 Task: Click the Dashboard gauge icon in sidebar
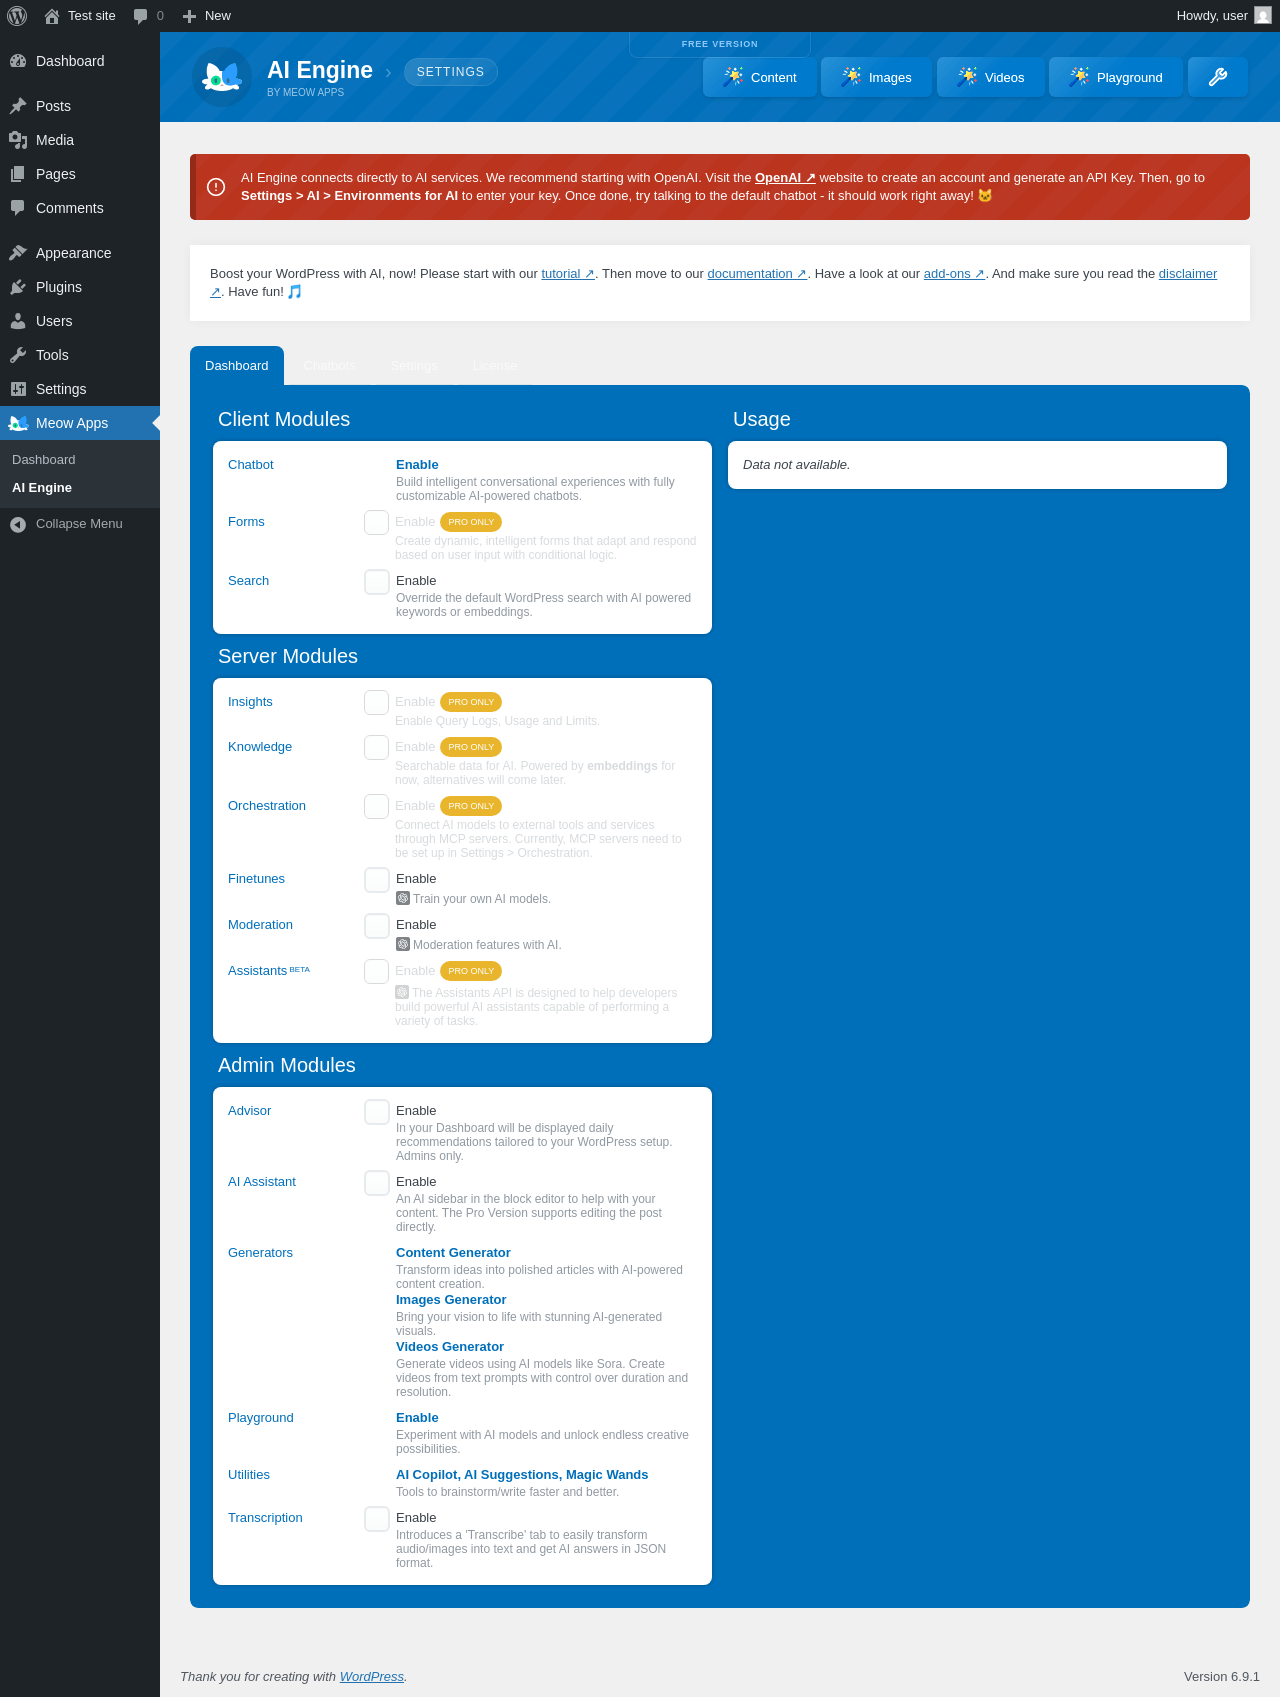18,61
